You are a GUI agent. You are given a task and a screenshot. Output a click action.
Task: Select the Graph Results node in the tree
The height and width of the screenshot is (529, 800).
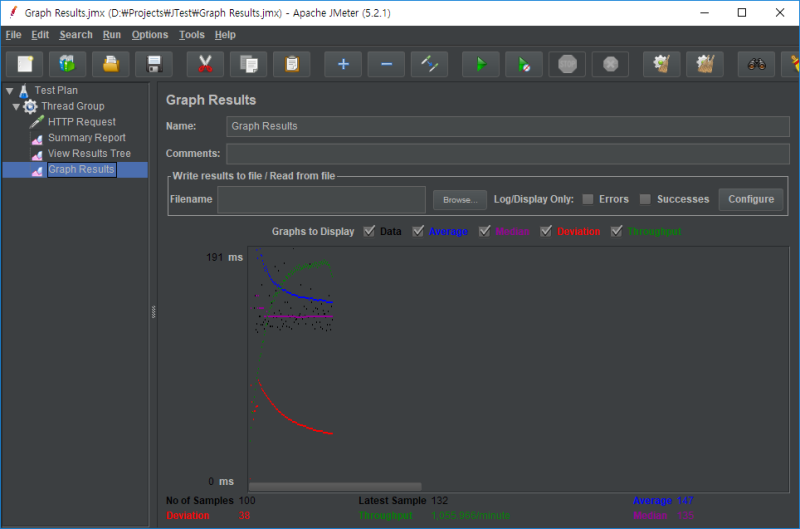click(81, 169)
